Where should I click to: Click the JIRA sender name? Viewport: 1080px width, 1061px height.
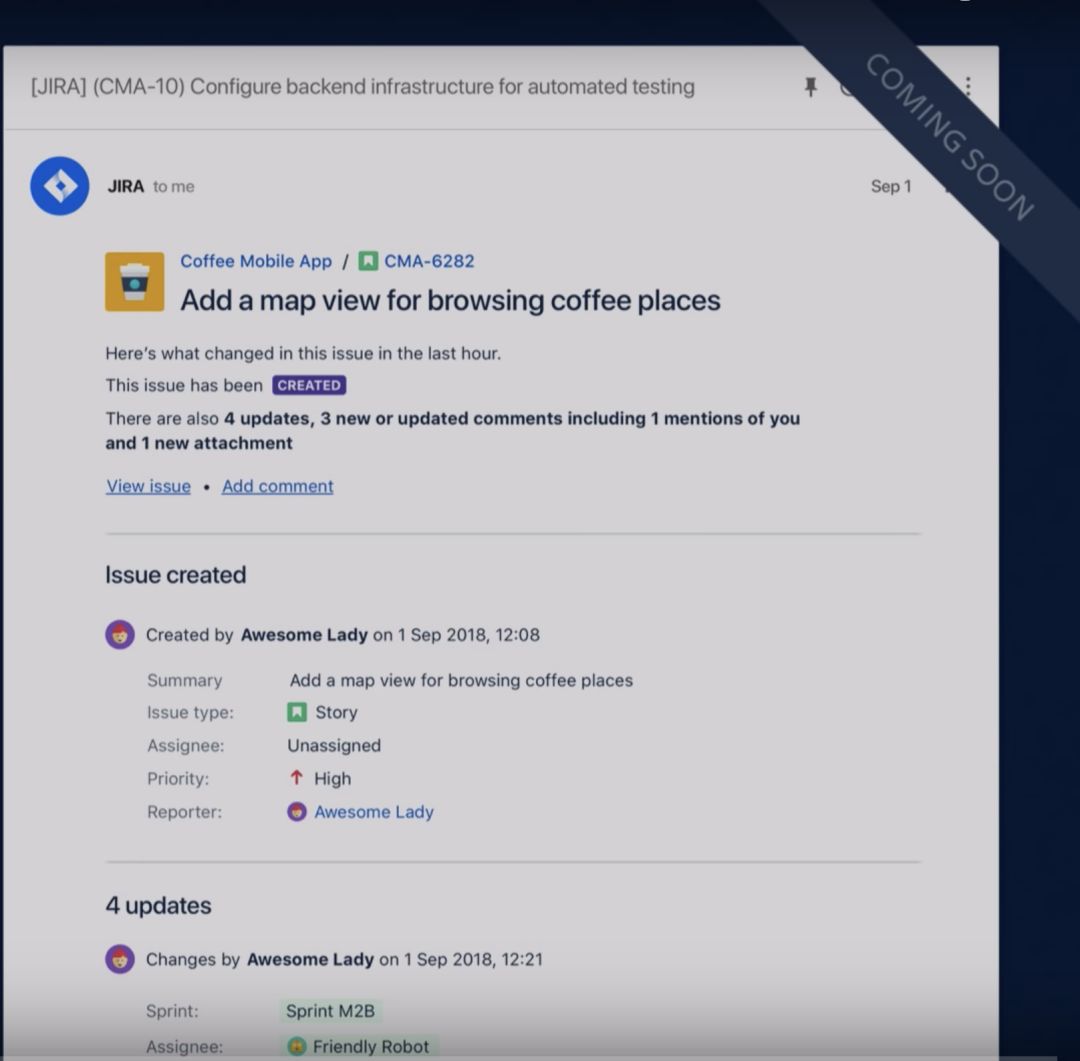click(x=126, y=187)
